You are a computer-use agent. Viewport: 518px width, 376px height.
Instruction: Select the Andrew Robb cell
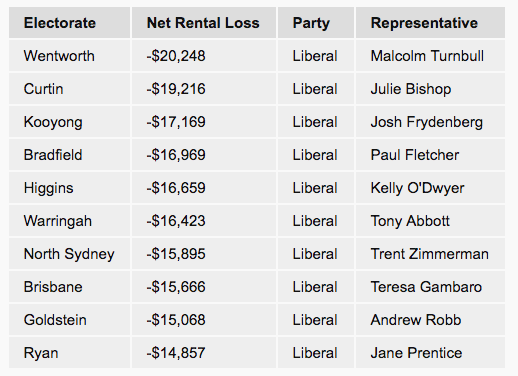point(430,320)
